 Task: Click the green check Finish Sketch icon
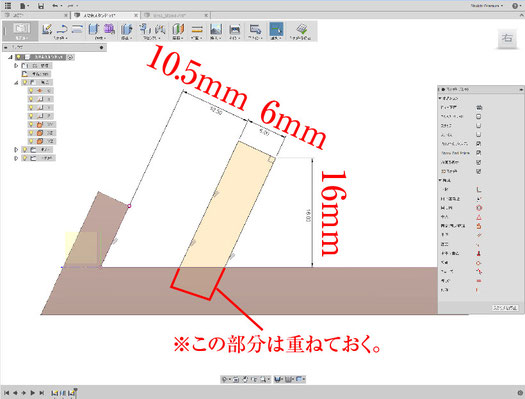pyautogui.click(x=302, y=29)
